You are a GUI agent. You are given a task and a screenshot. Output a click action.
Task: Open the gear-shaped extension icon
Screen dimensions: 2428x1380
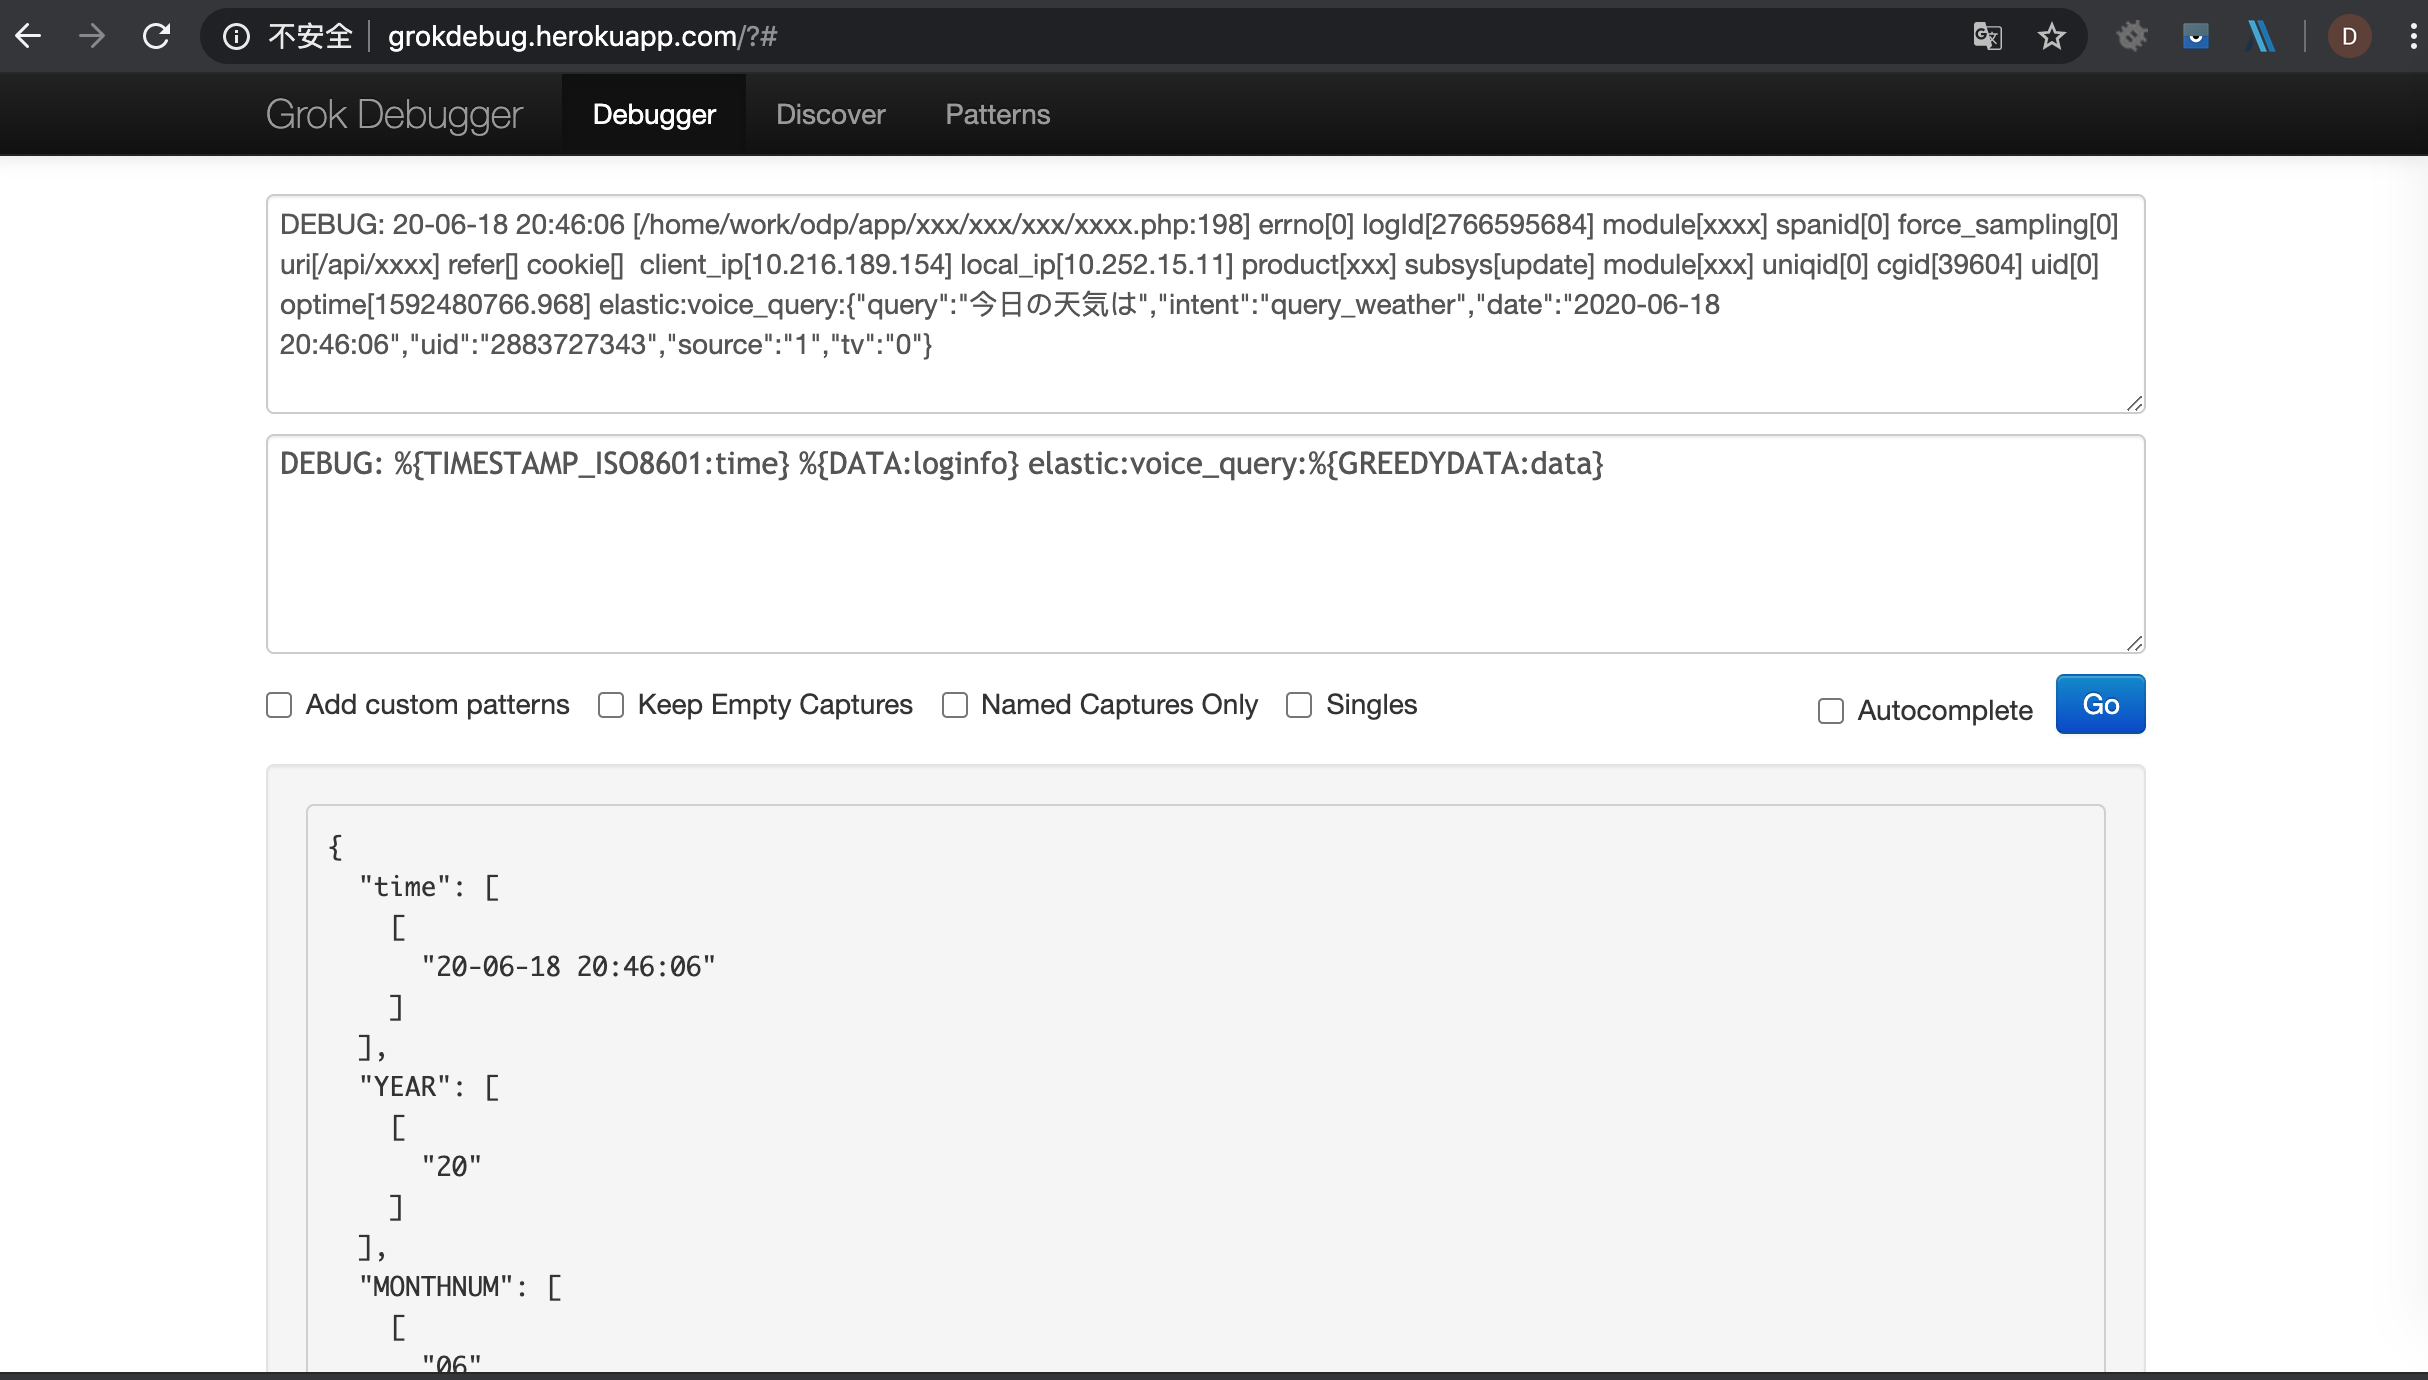click(2131, 37)
